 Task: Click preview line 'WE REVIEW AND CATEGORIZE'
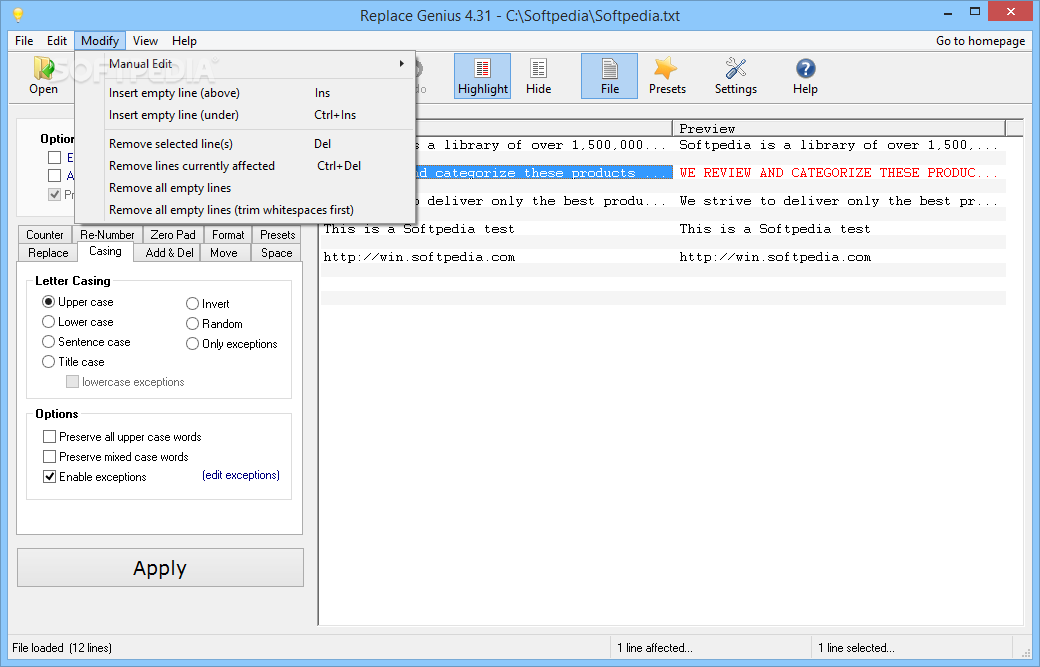point(840,172)
